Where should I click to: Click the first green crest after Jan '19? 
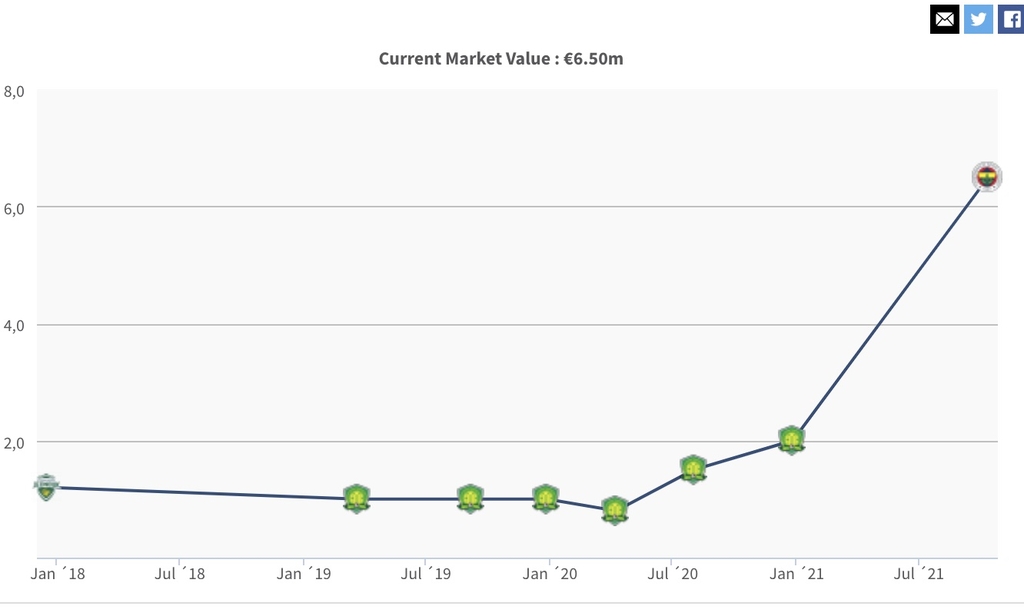point(356,498)
